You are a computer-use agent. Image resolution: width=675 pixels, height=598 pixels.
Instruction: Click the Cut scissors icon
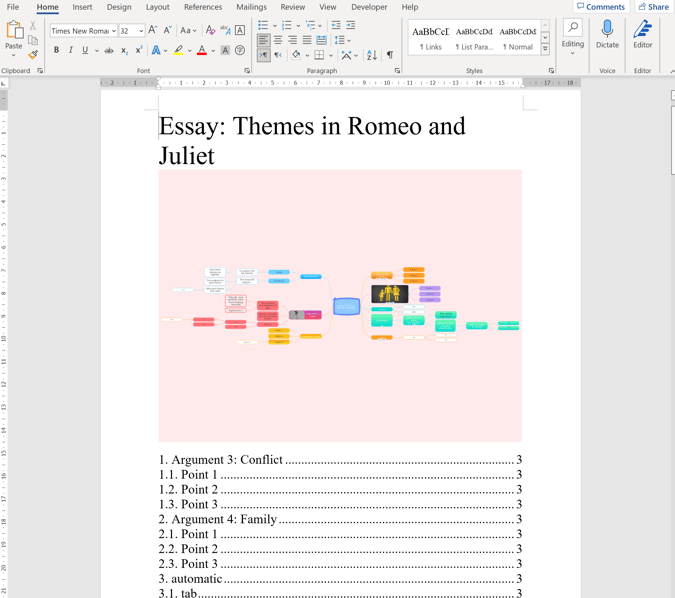click(x=33, y=25)
